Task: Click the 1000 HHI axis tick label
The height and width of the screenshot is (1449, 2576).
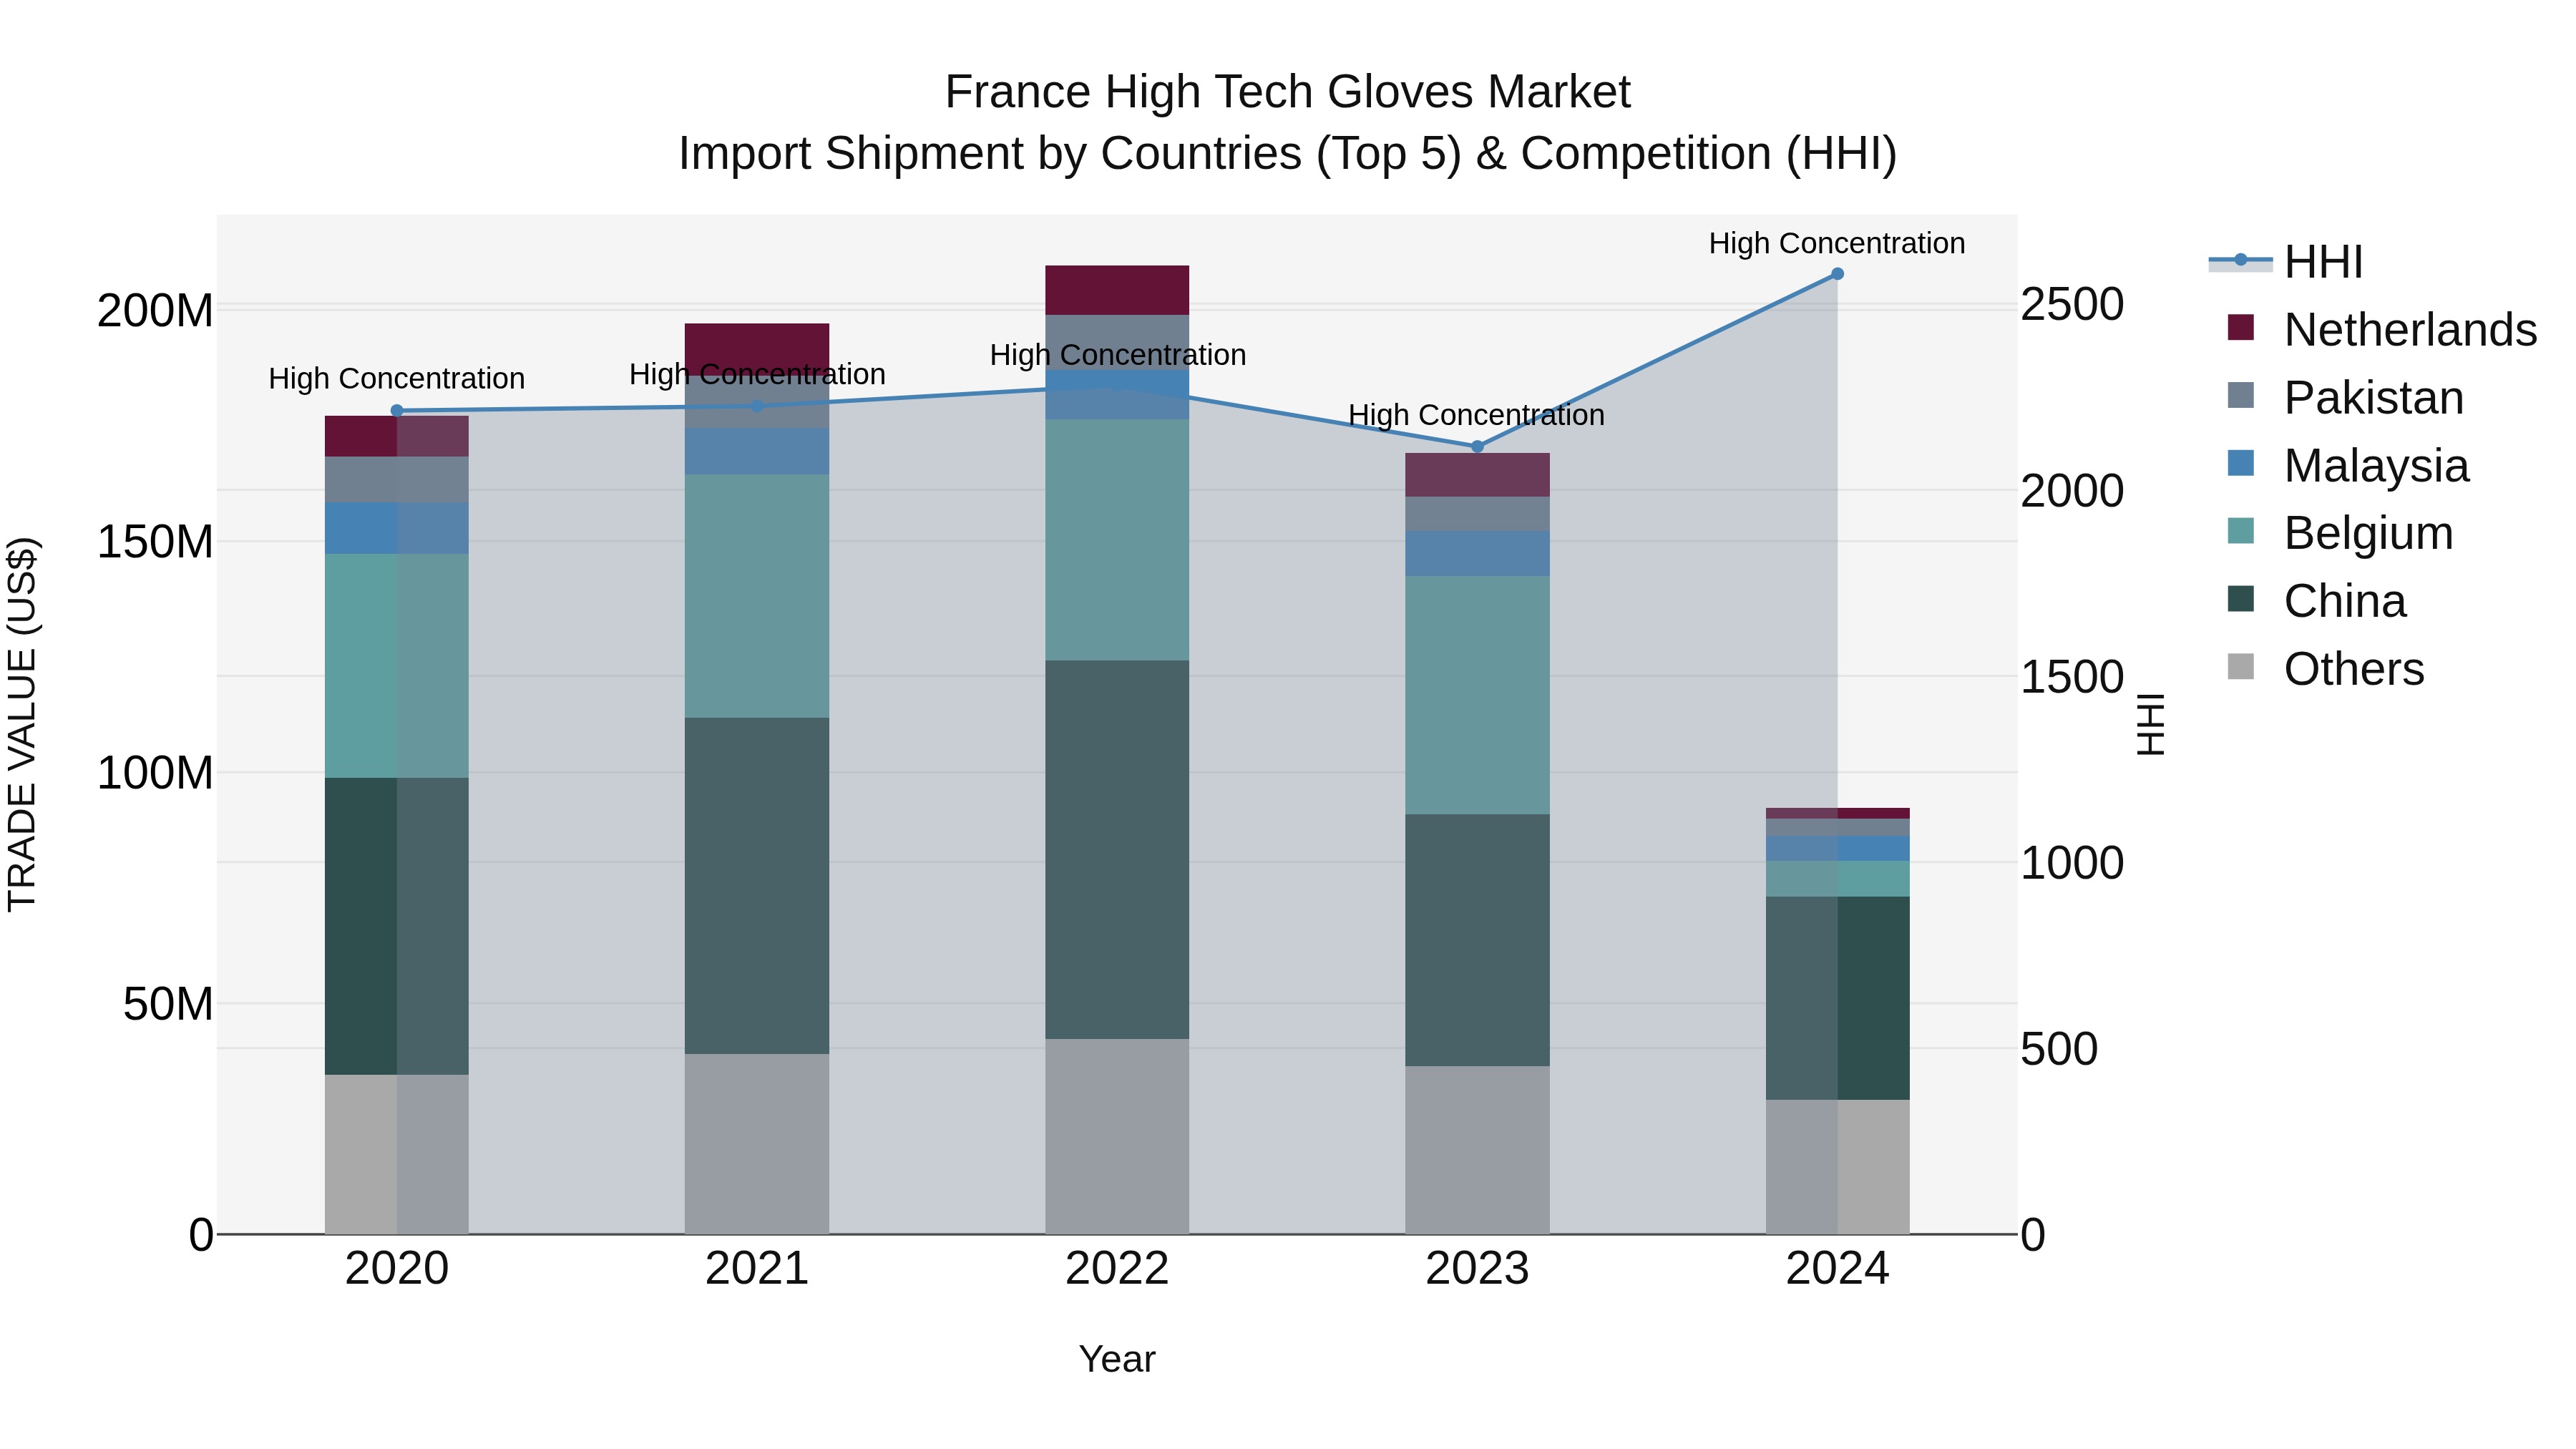Action: (2072, 863)
